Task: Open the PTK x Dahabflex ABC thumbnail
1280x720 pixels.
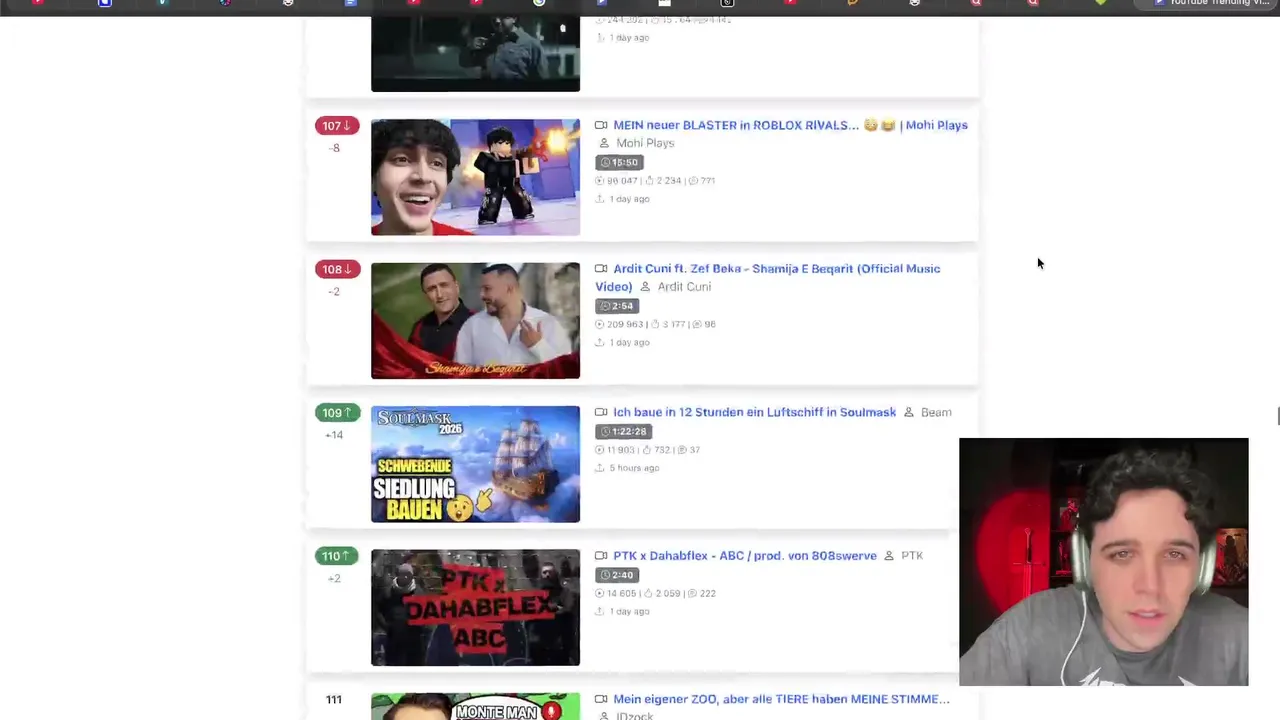Action: [475, 607]
